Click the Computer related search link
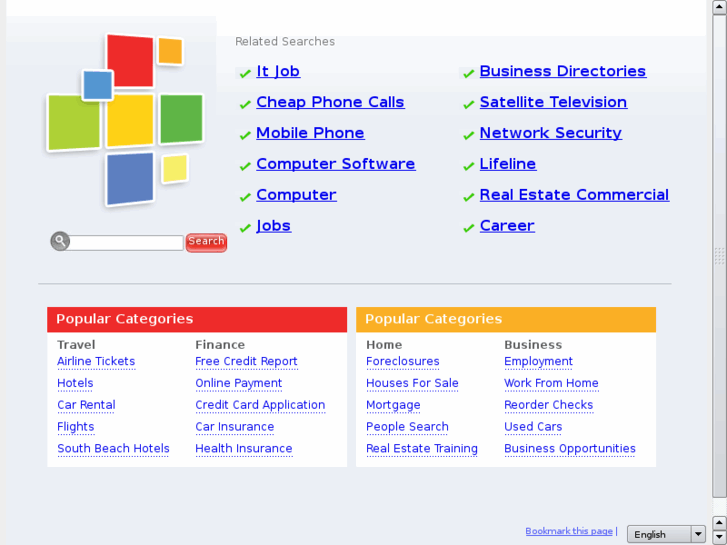 click(296, 195)
